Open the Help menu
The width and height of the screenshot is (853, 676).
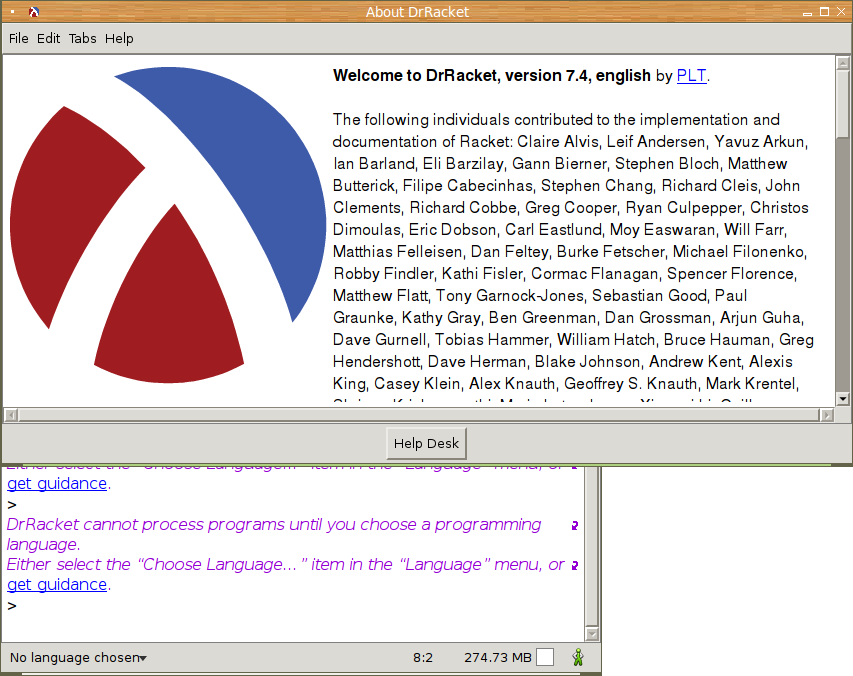coord(119,39)
